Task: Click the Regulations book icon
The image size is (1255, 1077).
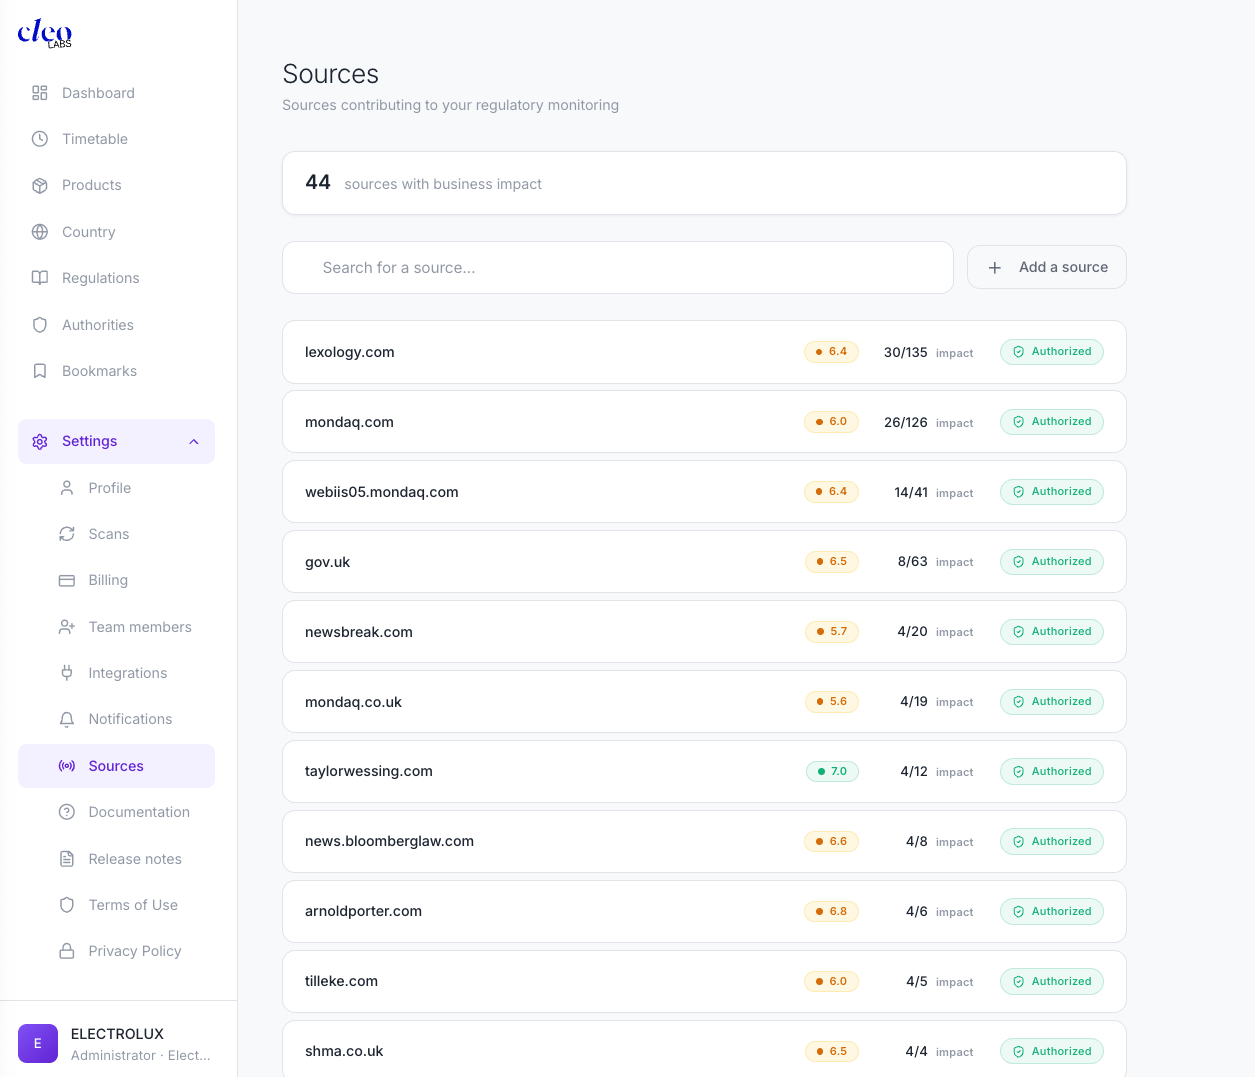Action: click(x=40, y=278)
